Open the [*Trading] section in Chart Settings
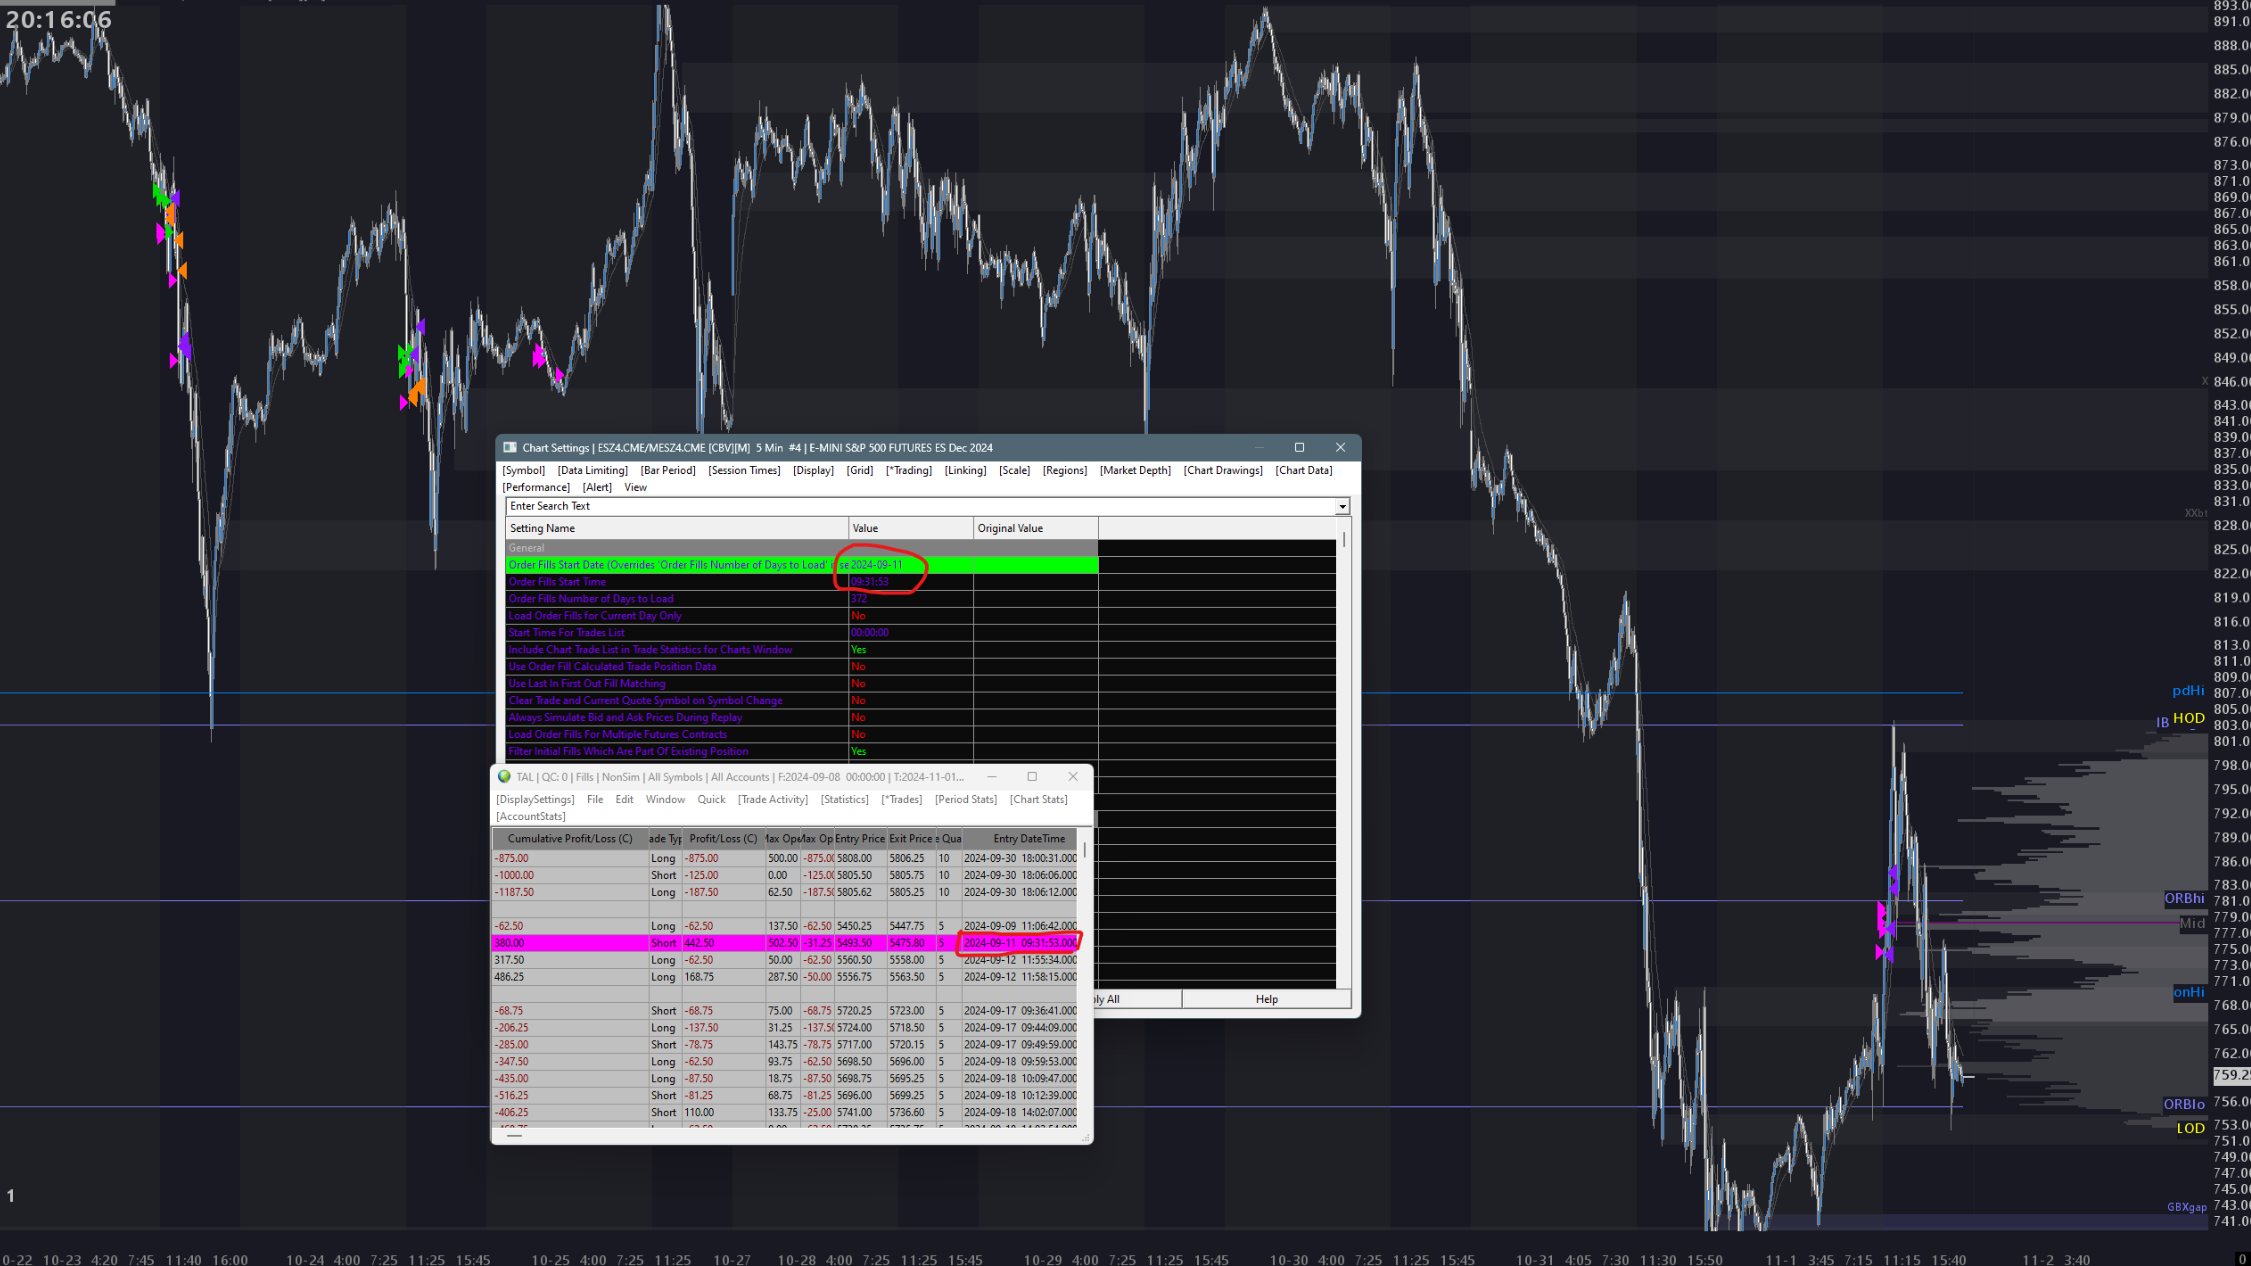 coord(908,470)
